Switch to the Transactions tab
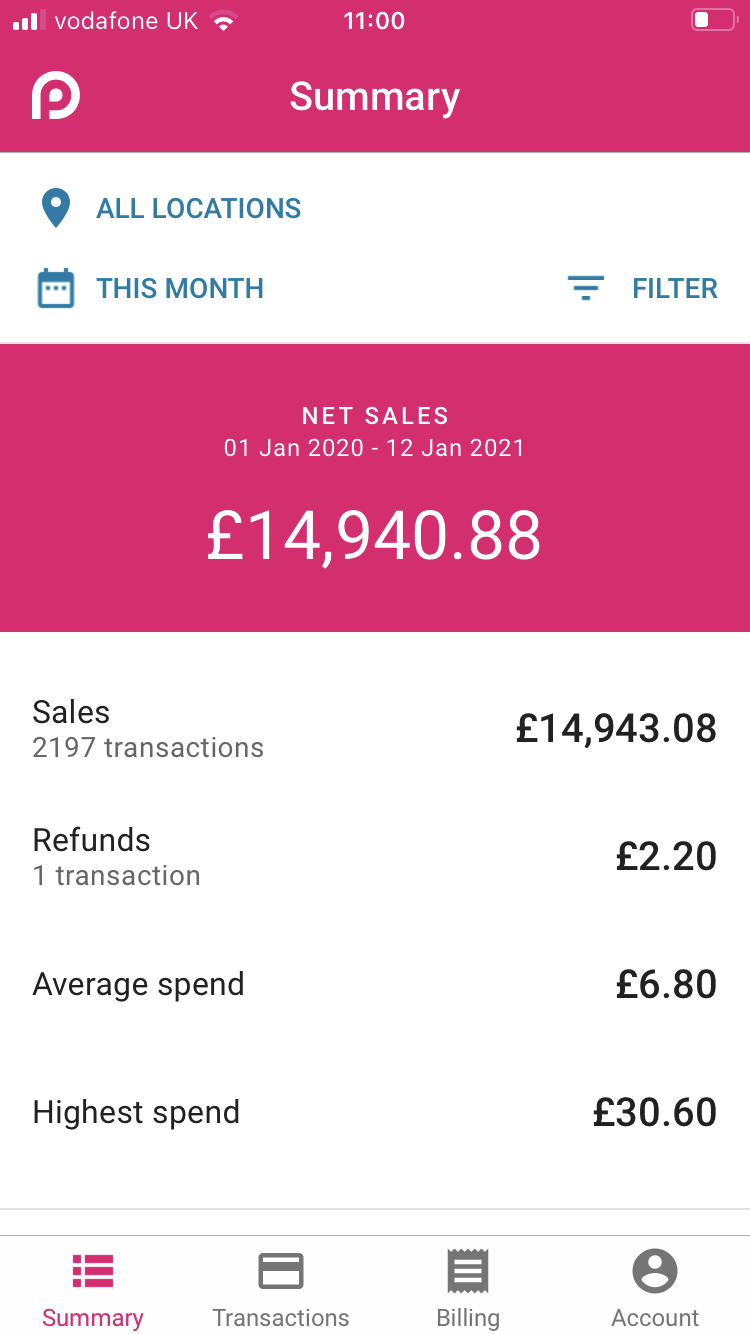Screen dimensions: 750x1334 tap(281, 1317)
